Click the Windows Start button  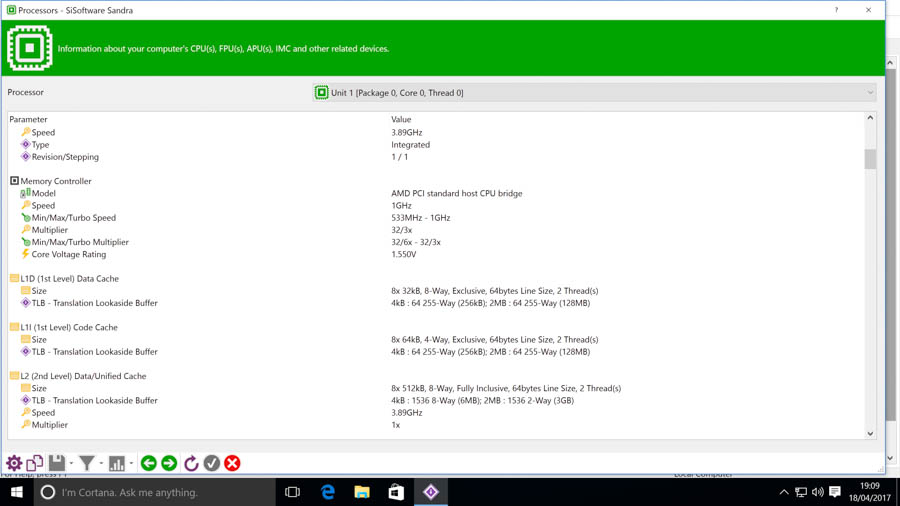pyautogui.click(x=17, y=492)
